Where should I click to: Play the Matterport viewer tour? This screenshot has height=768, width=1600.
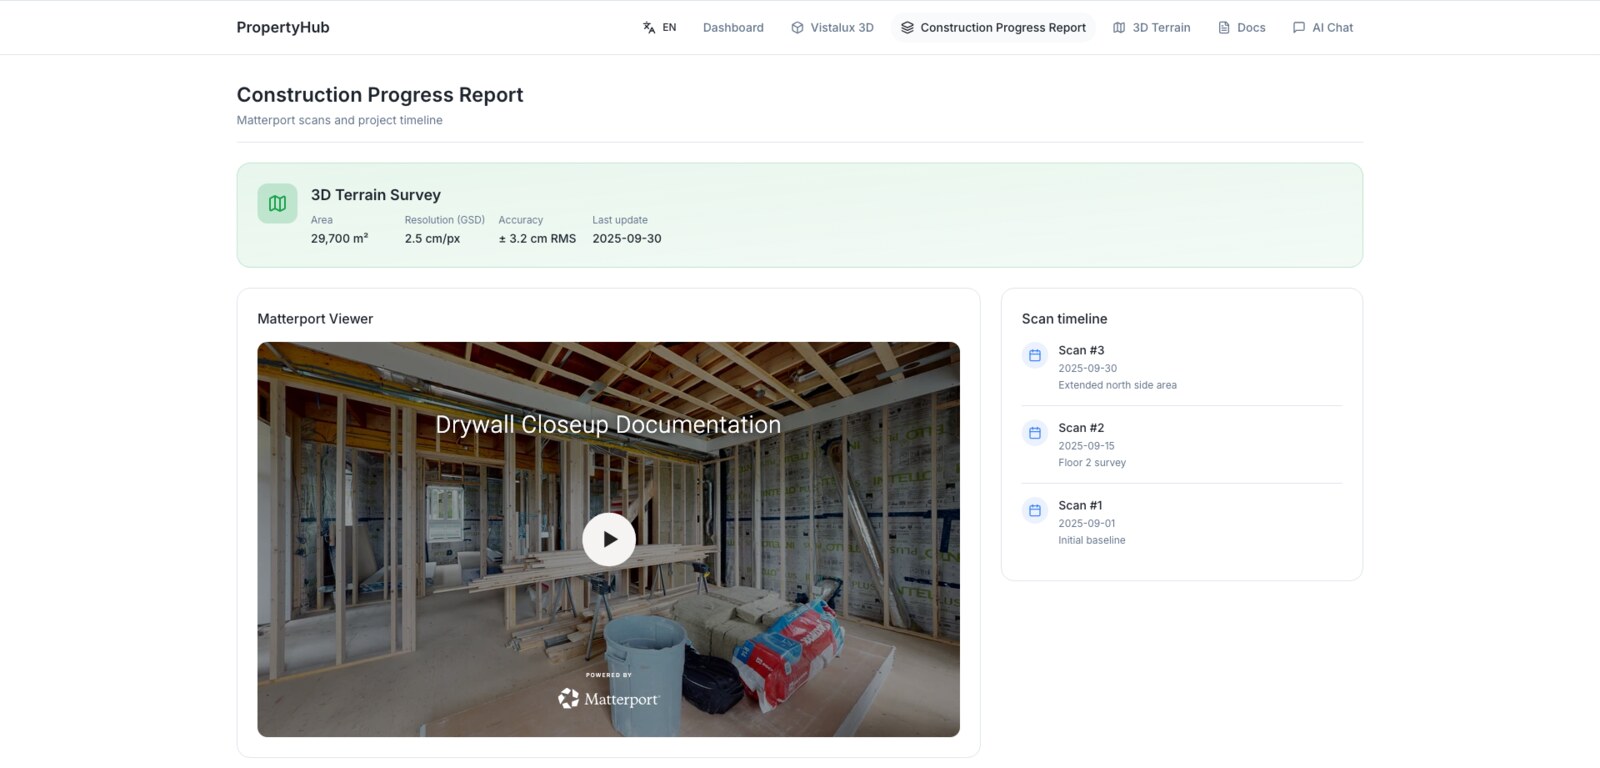pyautogui.click(x=609, y=539)
